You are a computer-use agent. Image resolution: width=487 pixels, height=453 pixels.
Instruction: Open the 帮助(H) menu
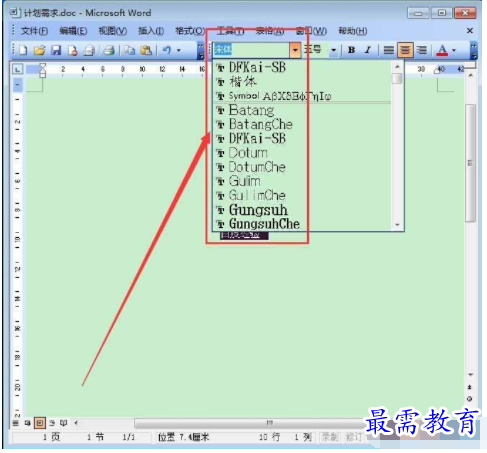click(353, 31)
